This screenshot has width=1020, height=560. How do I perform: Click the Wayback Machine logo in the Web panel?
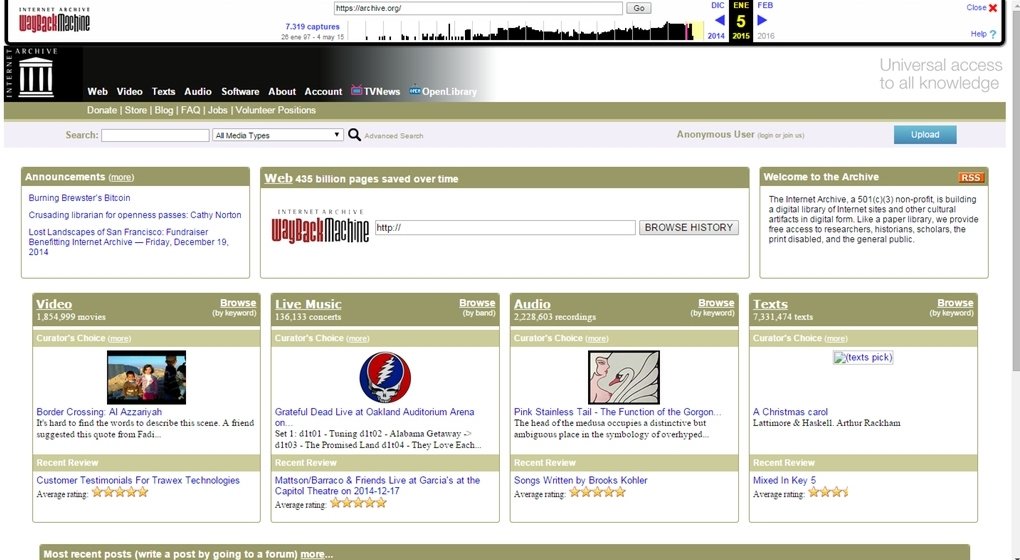coord(320,226)
